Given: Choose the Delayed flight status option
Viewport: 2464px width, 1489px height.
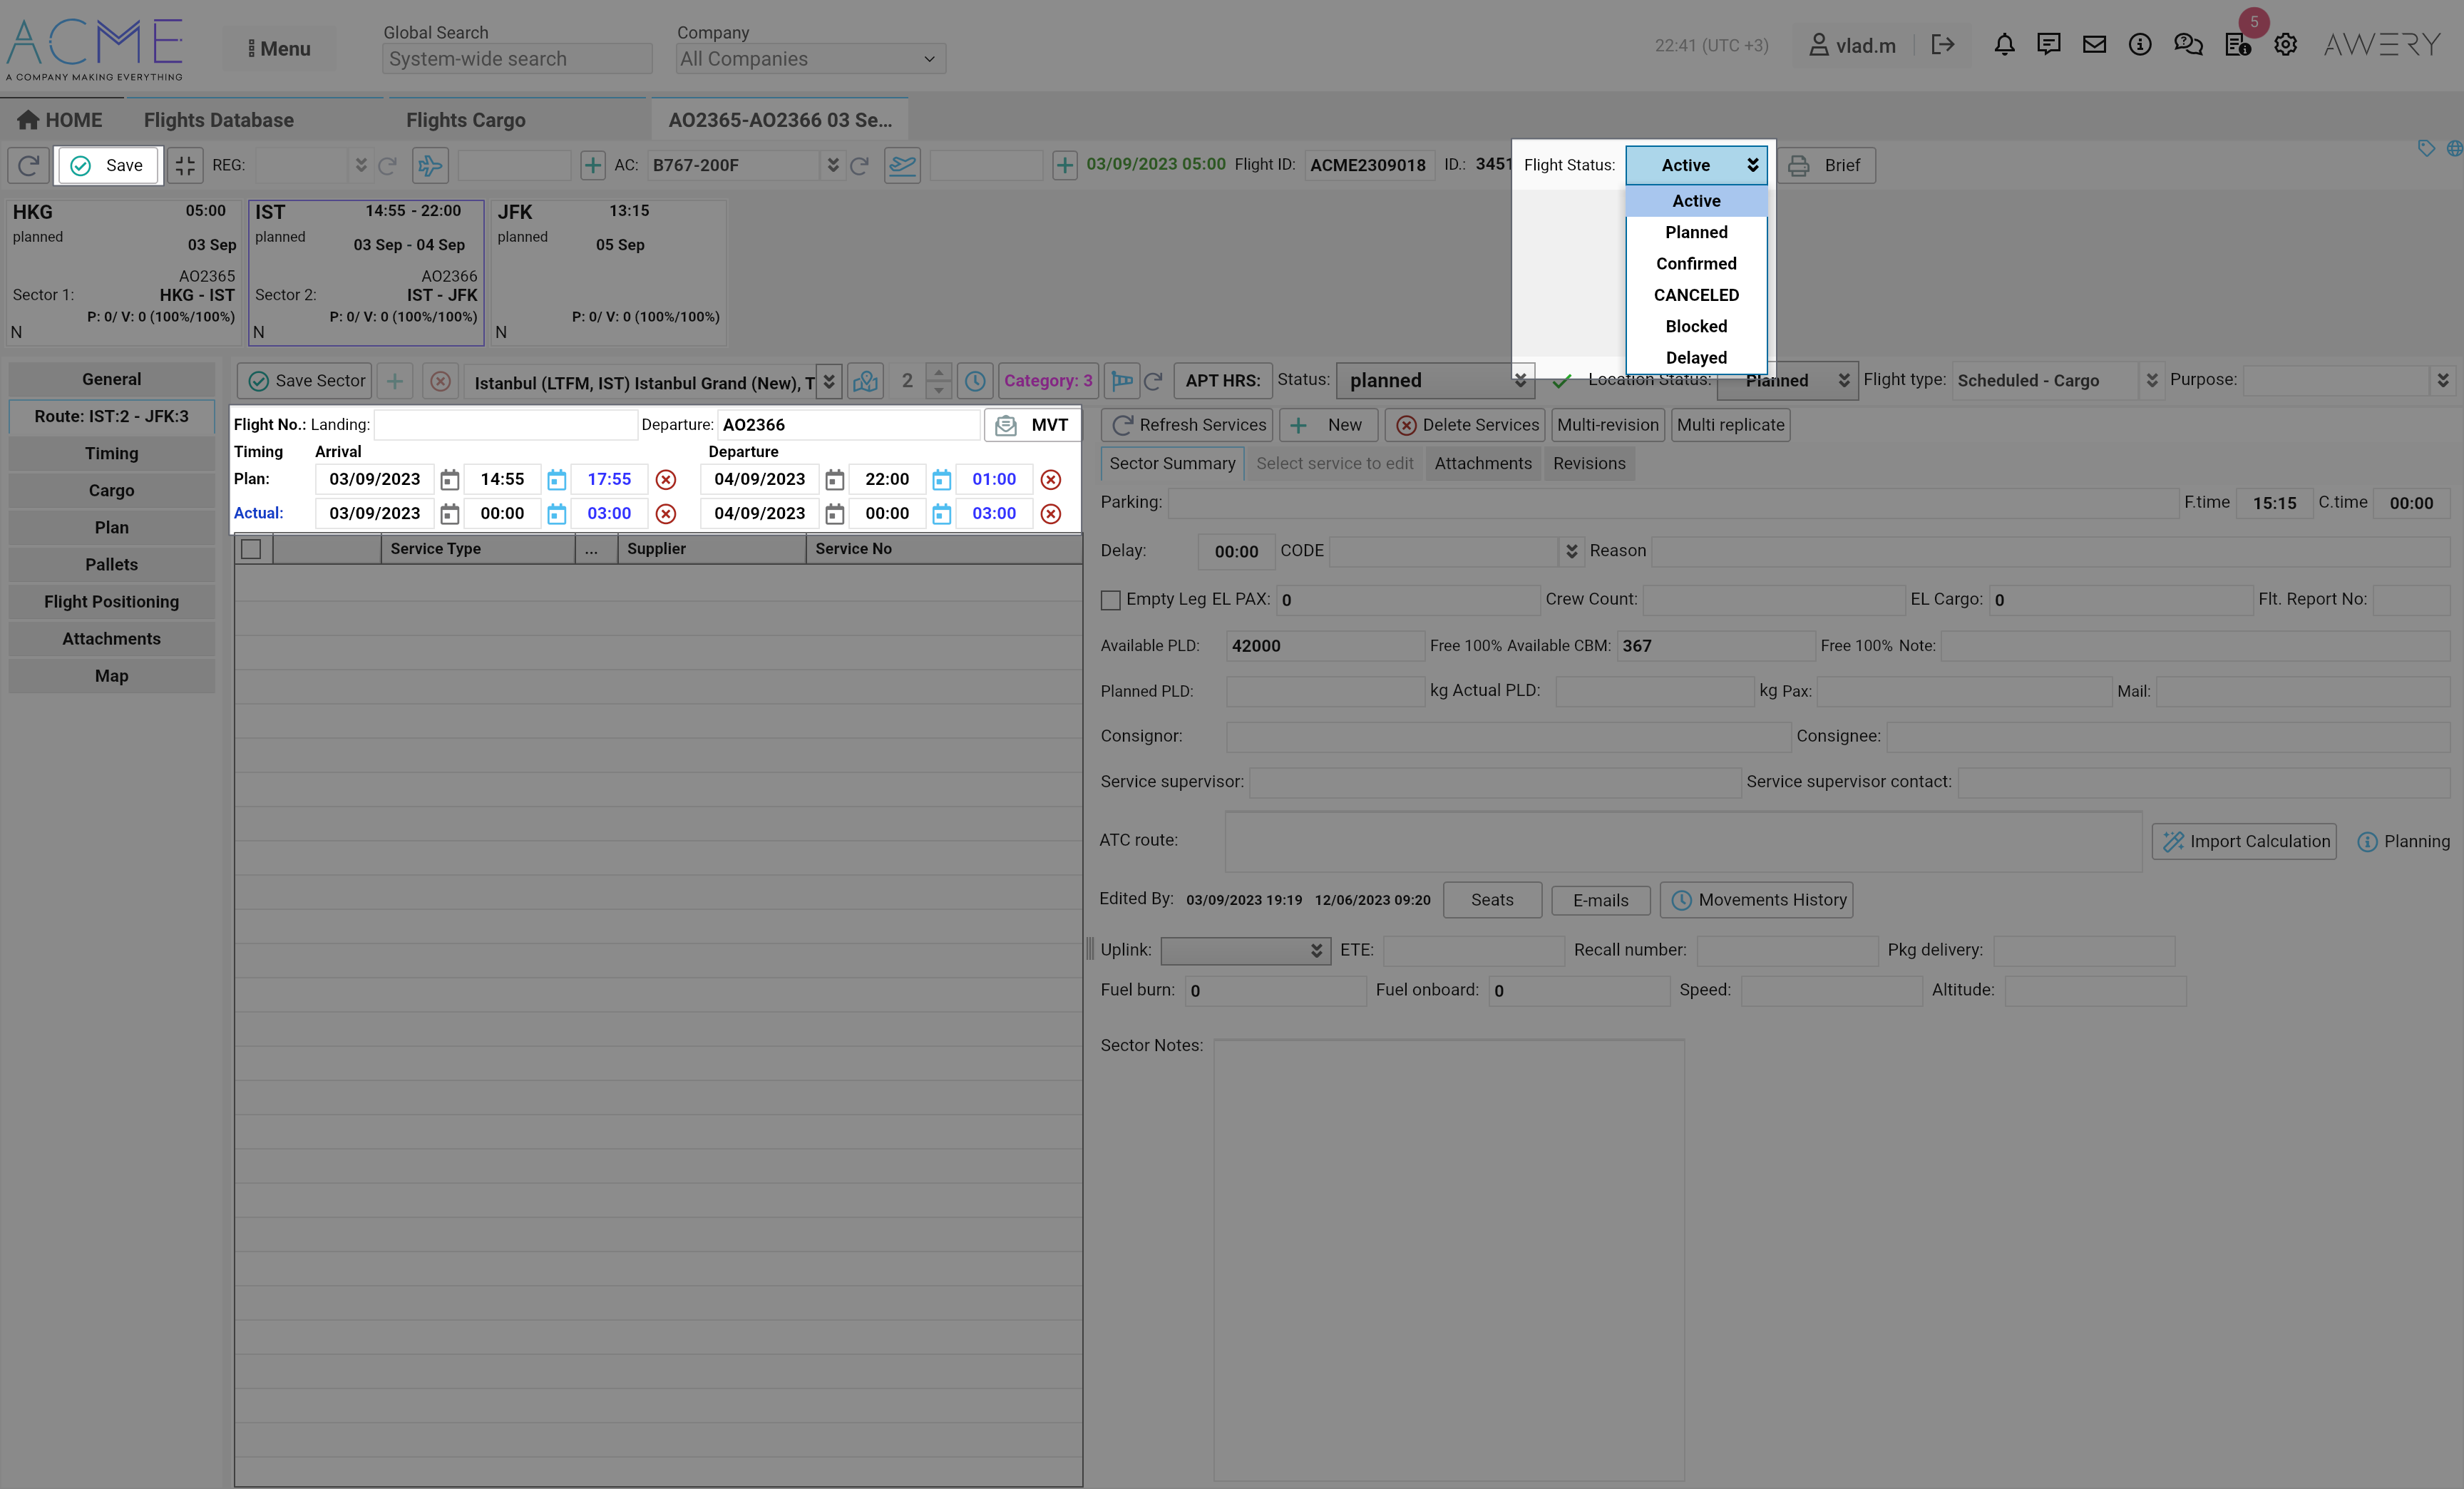Looking at the screenshot, I should [x=1696, y=358].
